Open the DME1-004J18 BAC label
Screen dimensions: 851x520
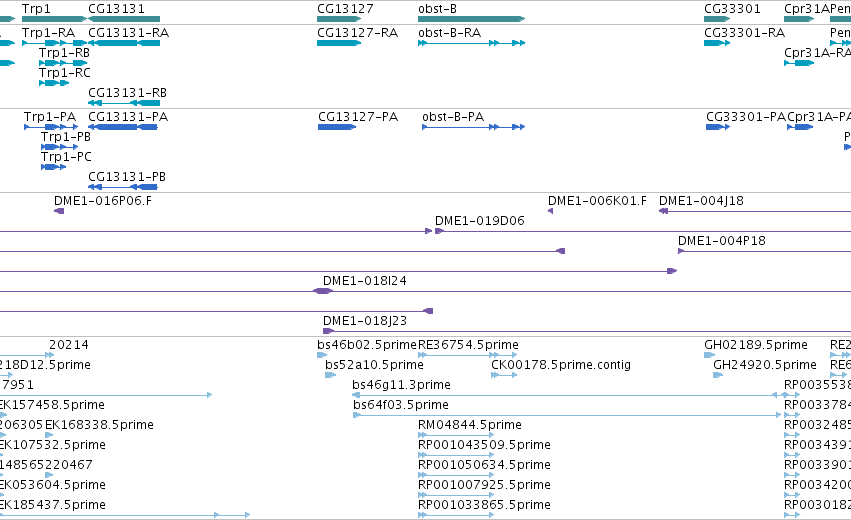click(x=701, y=201)
